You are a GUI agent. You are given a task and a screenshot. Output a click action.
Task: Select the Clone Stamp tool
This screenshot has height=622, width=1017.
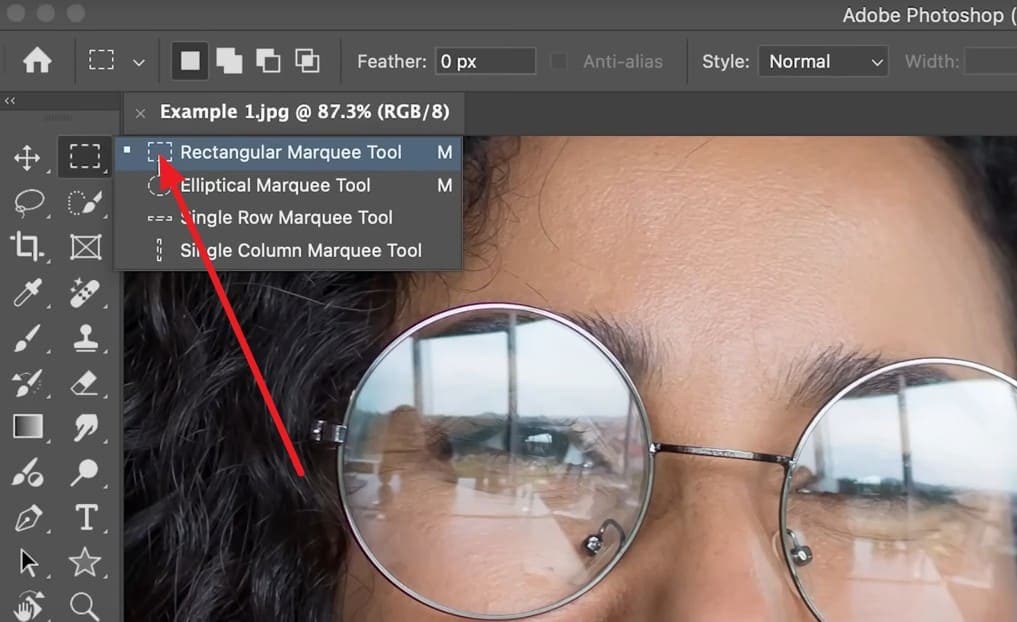[86, 338]
